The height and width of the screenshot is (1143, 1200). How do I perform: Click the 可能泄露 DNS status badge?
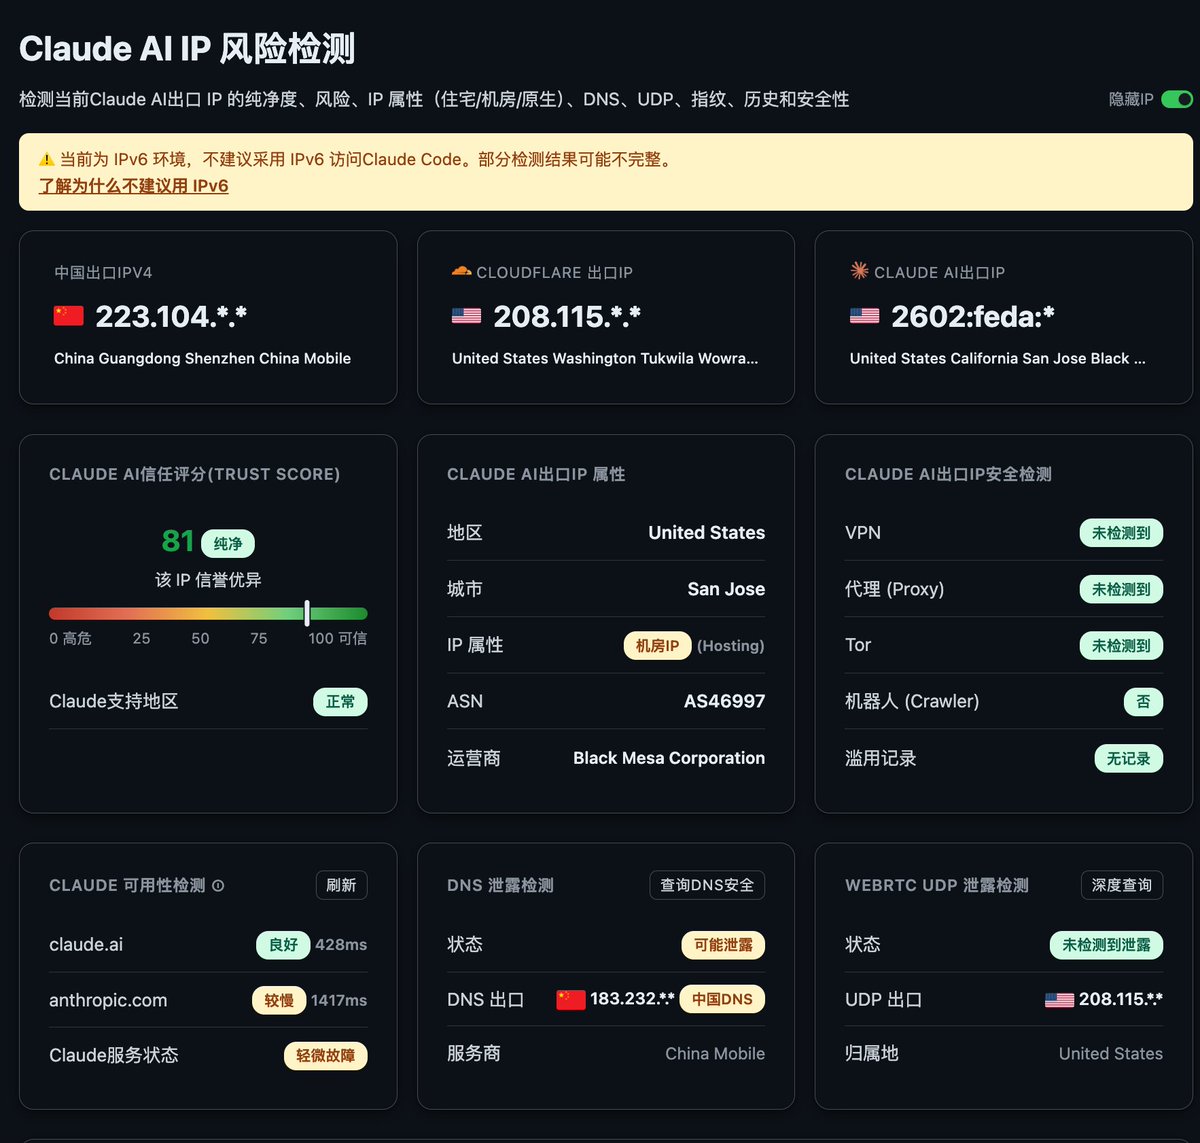[723, 944]
